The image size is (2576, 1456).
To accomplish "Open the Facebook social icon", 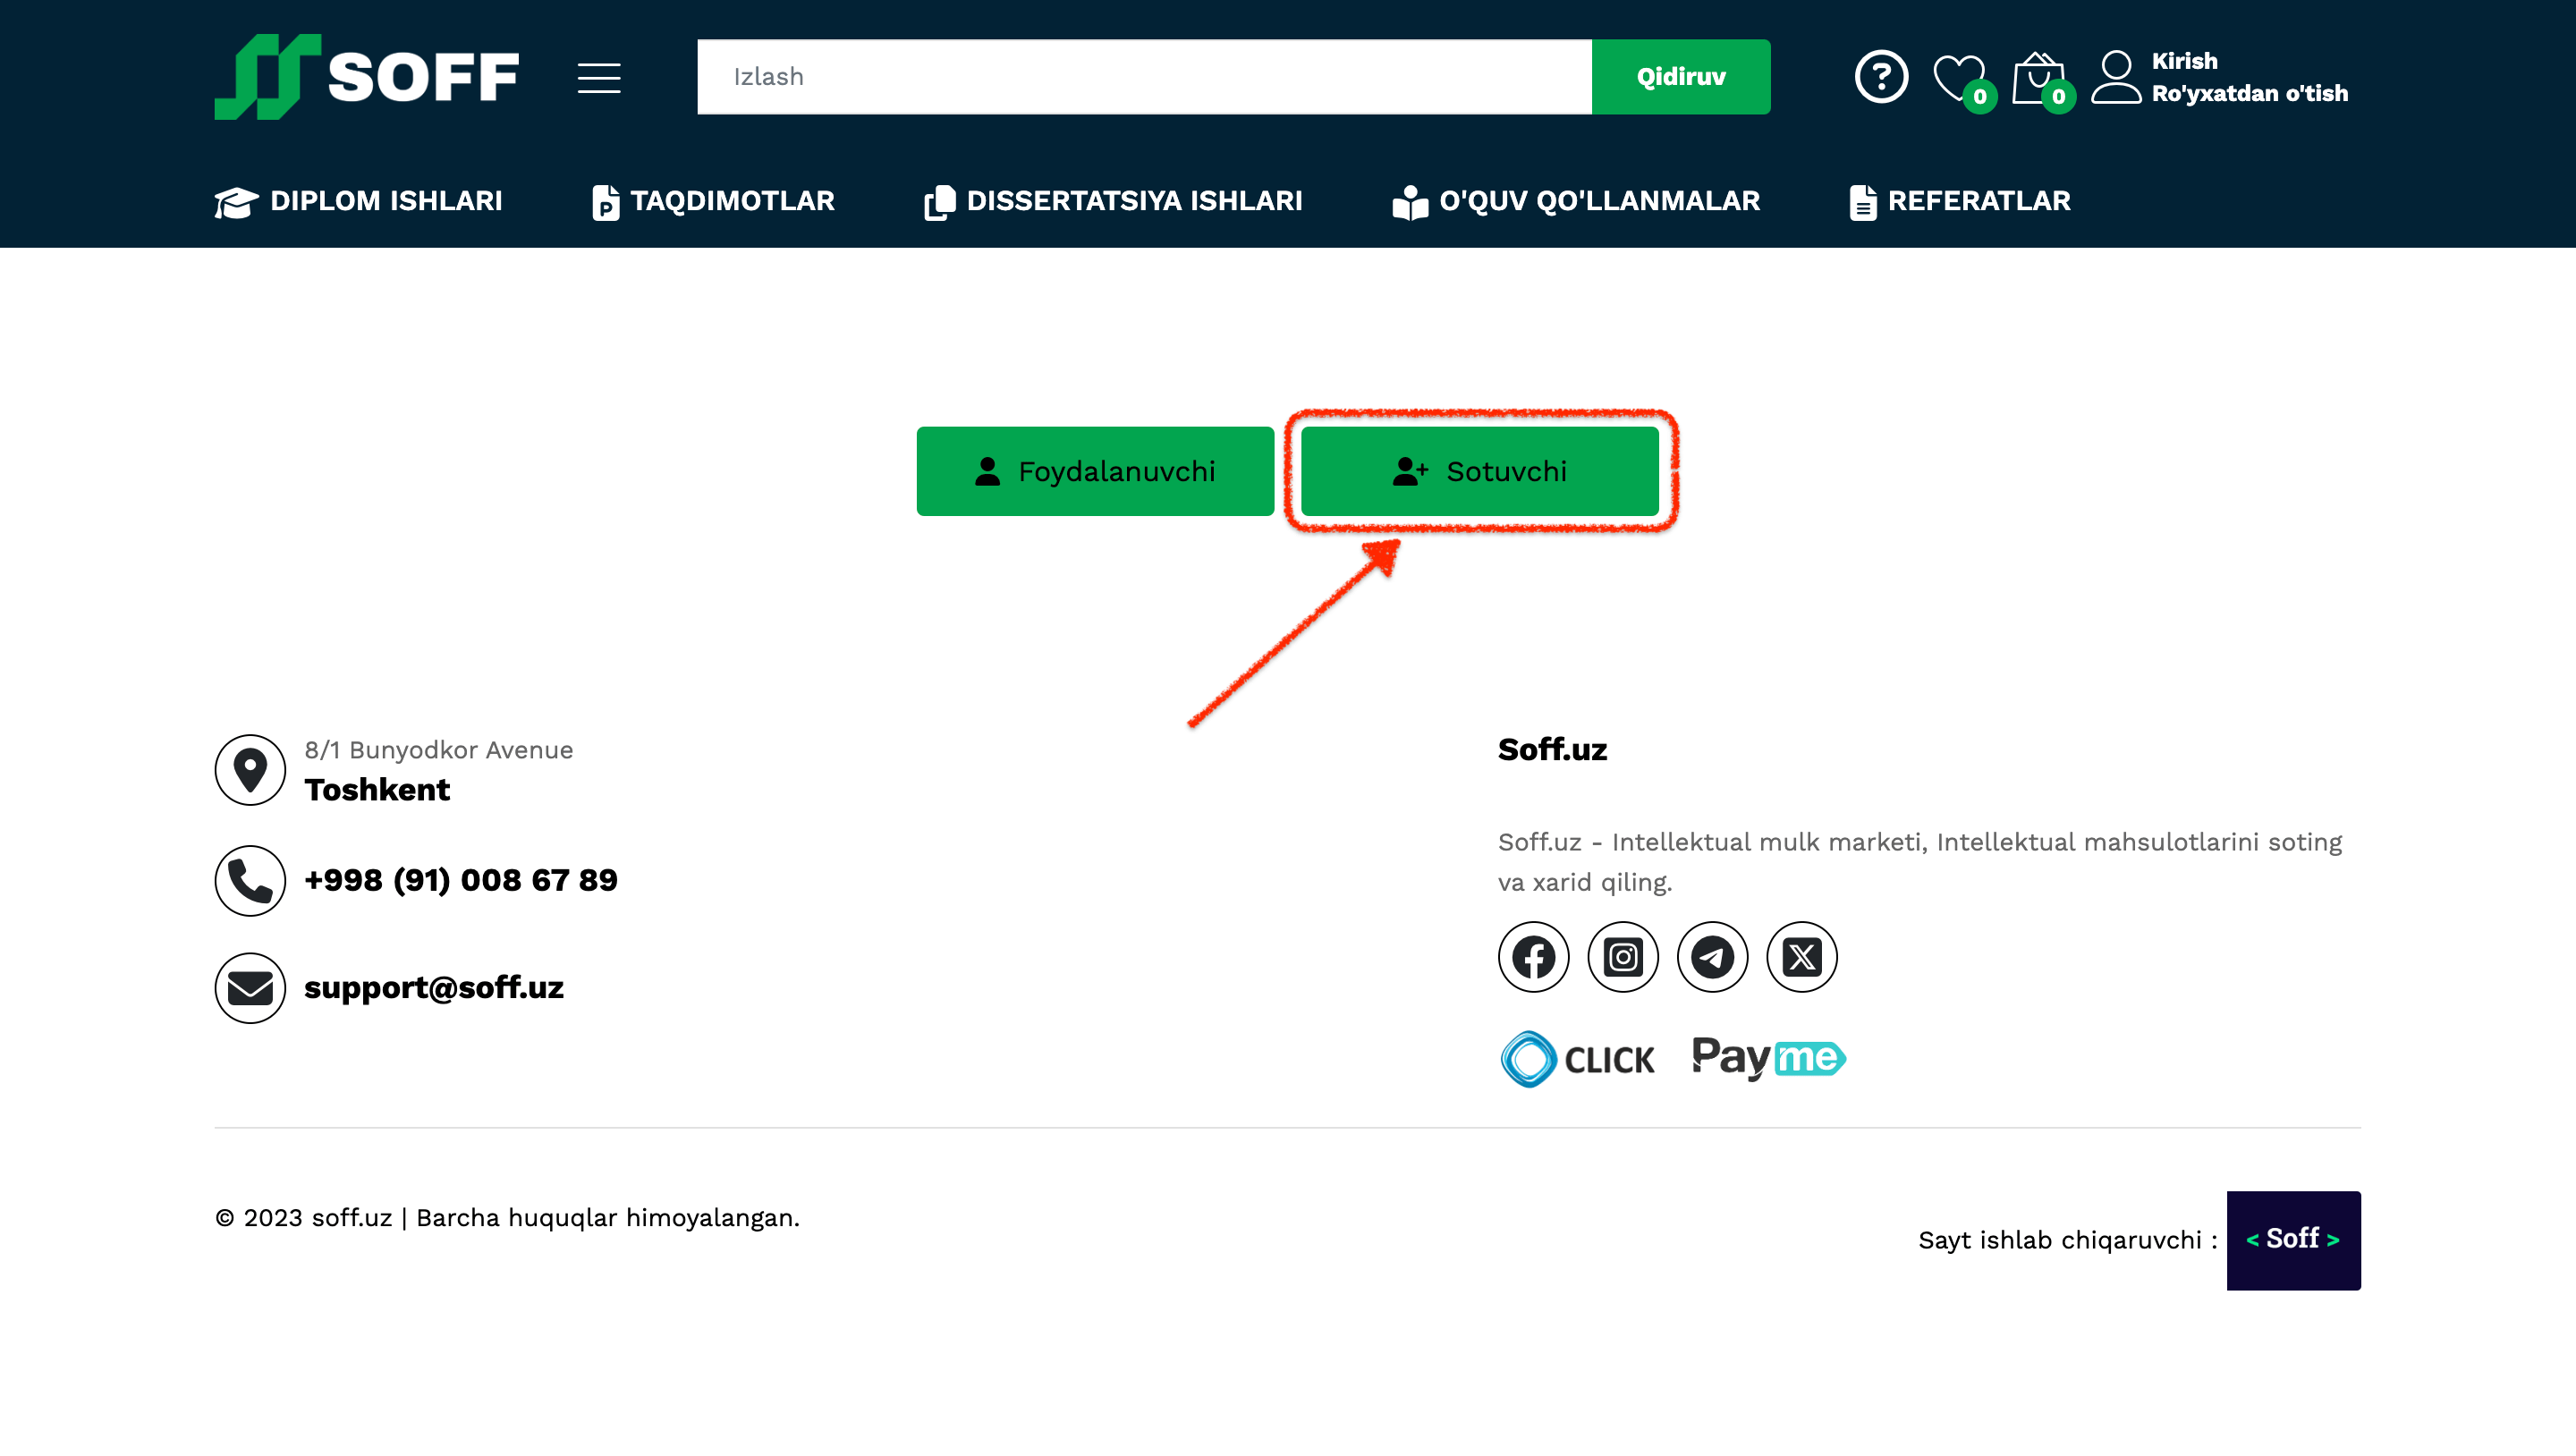I will (x=1533, y=957).
